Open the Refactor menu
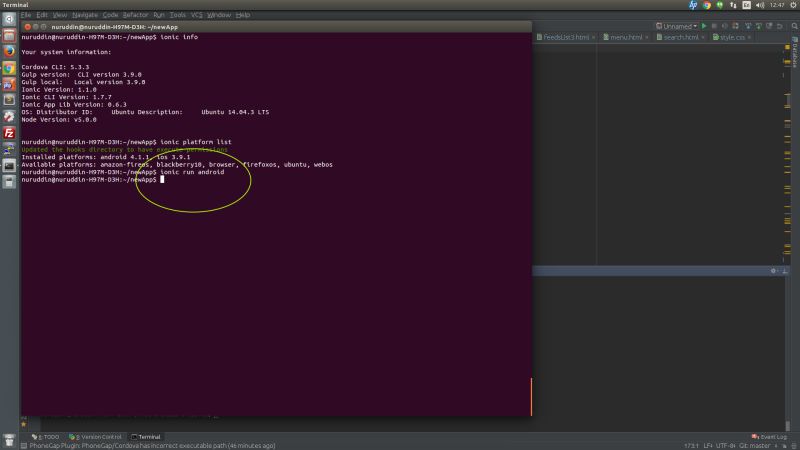Viewport: 800px width, 450px height. pyautogui.click(x=135, y=15)
